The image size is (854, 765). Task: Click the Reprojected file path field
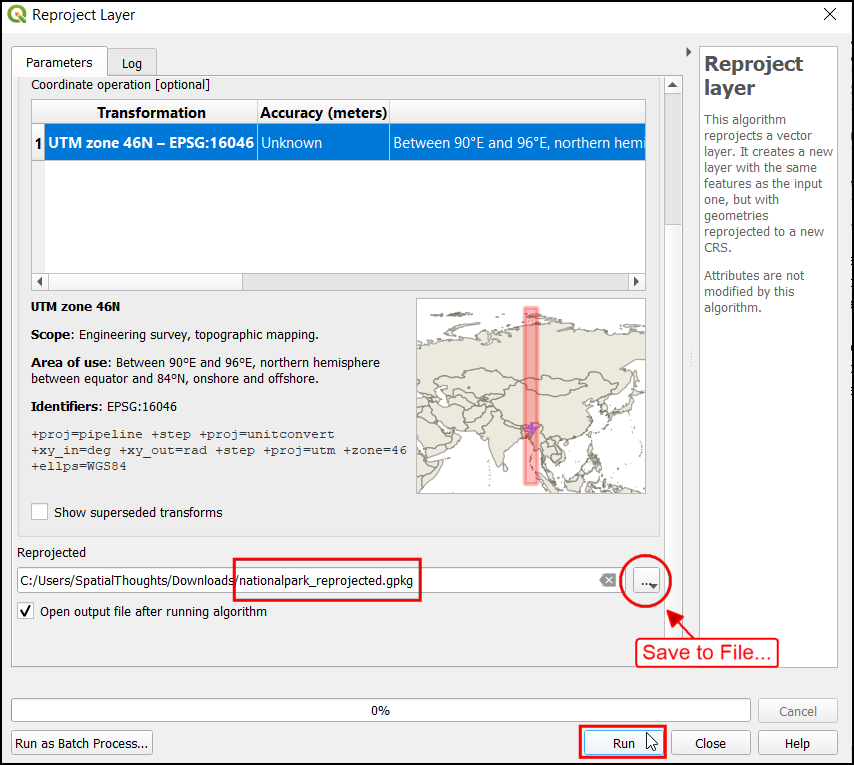pos(300,581)
